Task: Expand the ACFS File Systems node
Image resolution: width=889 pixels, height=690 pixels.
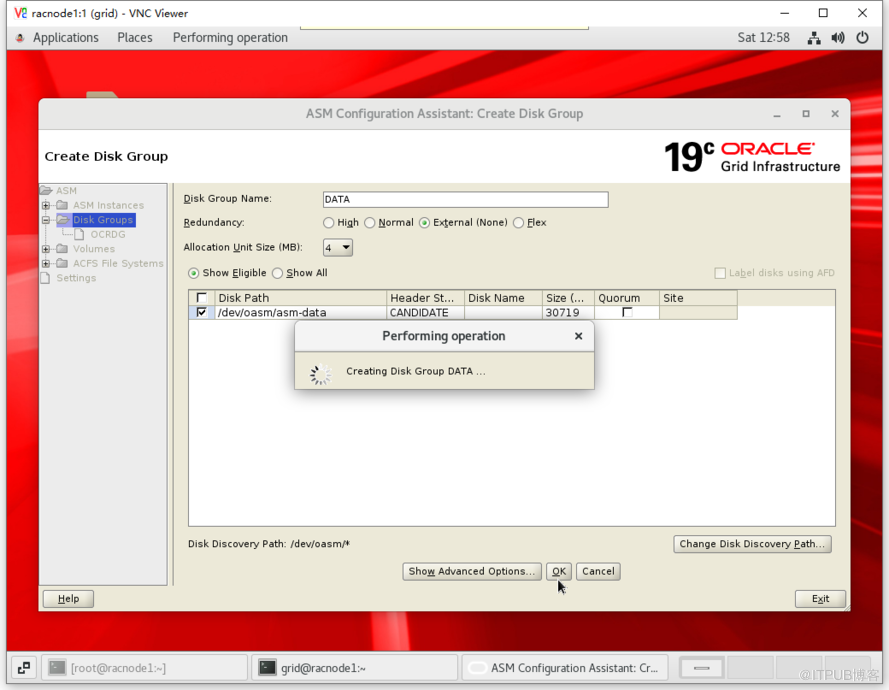Action: point(46,263)
